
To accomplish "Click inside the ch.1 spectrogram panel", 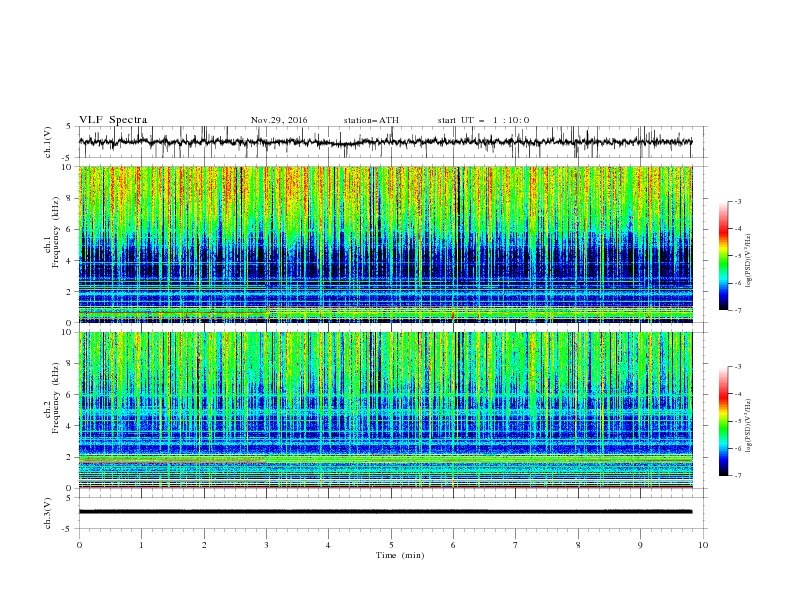I will (385, 244).
